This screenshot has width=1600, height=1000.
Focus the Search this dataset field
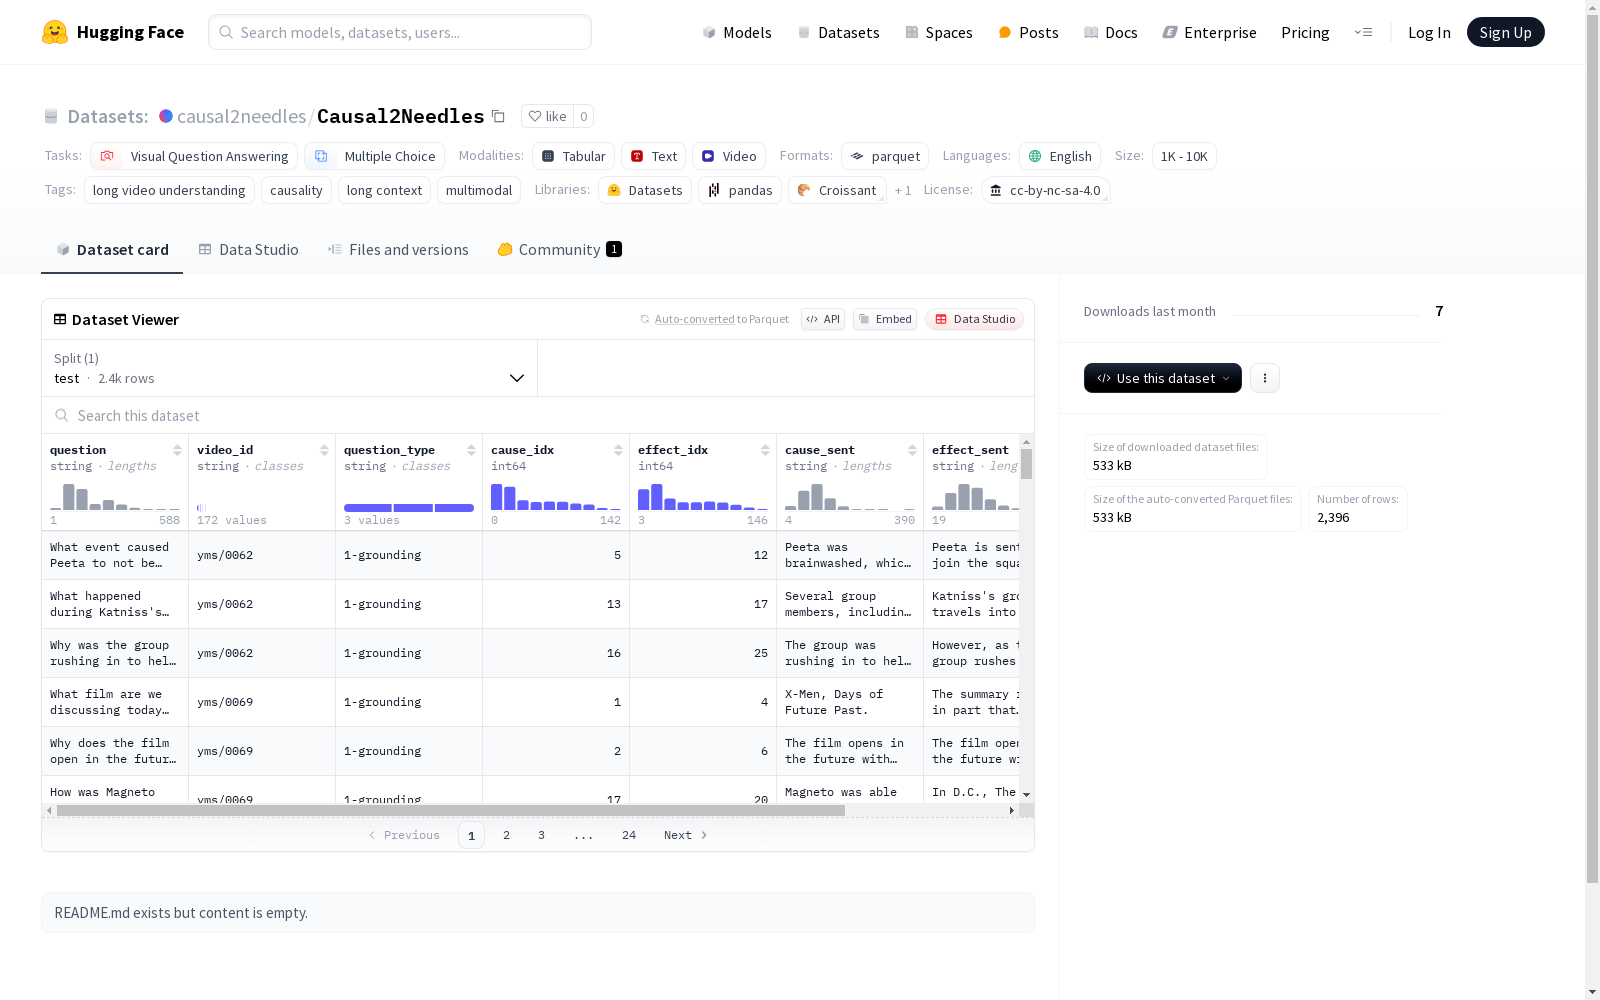coord(538,415)
